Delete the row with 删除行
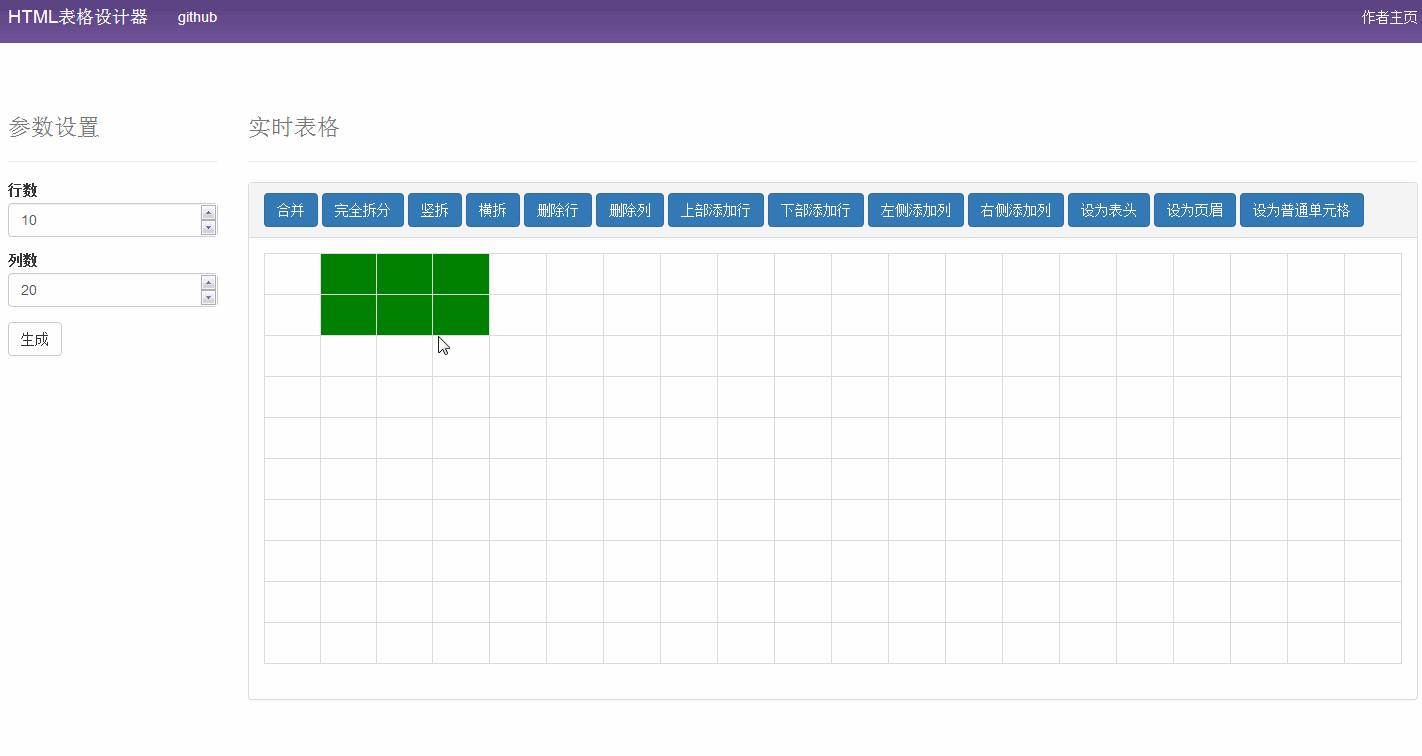Image resolution: width=1422 pixels, height=756 pixels. [558, 211]
